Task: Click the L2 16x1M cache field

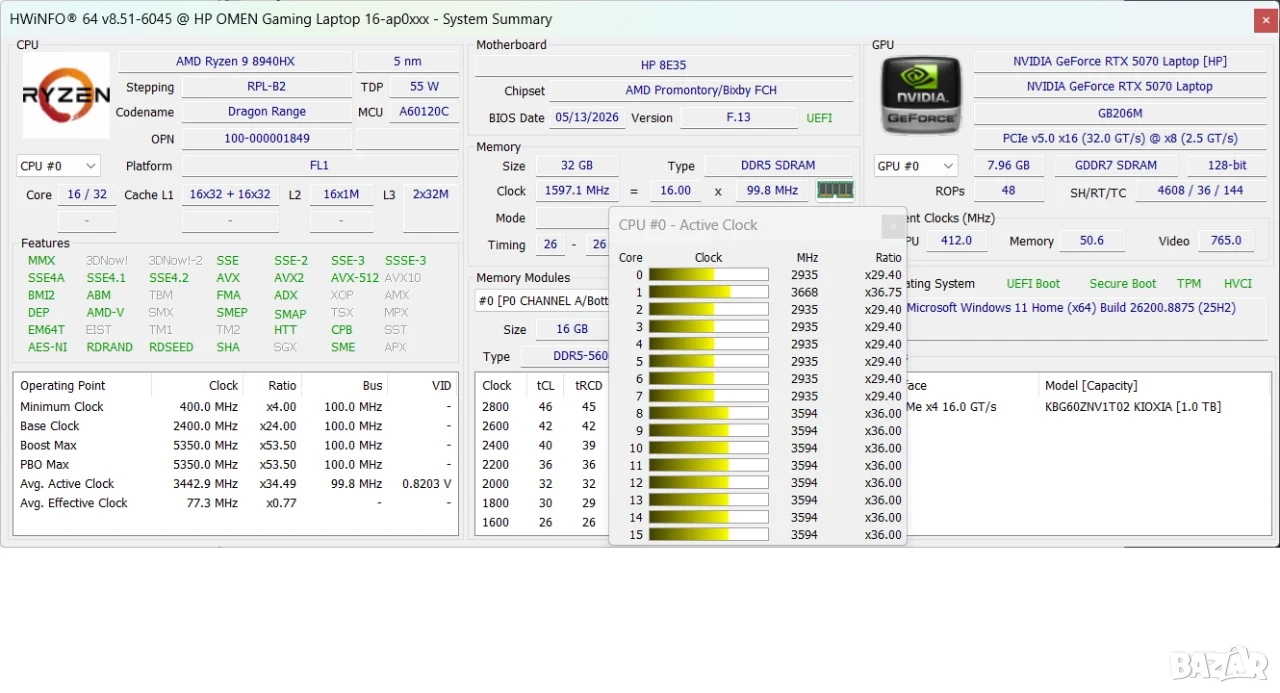Action: [x=341, y=195]
